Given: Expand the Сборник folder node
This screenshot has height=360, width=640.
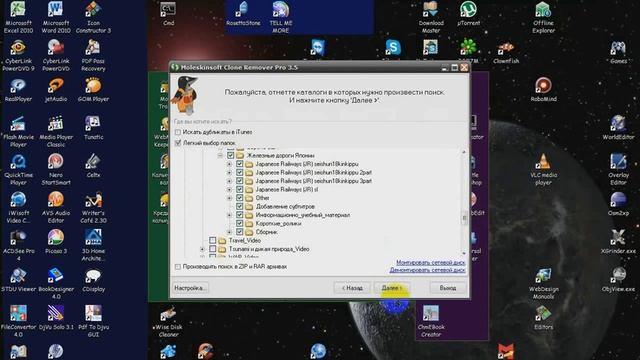Looking at the screenshot, I should click(229, 232).
